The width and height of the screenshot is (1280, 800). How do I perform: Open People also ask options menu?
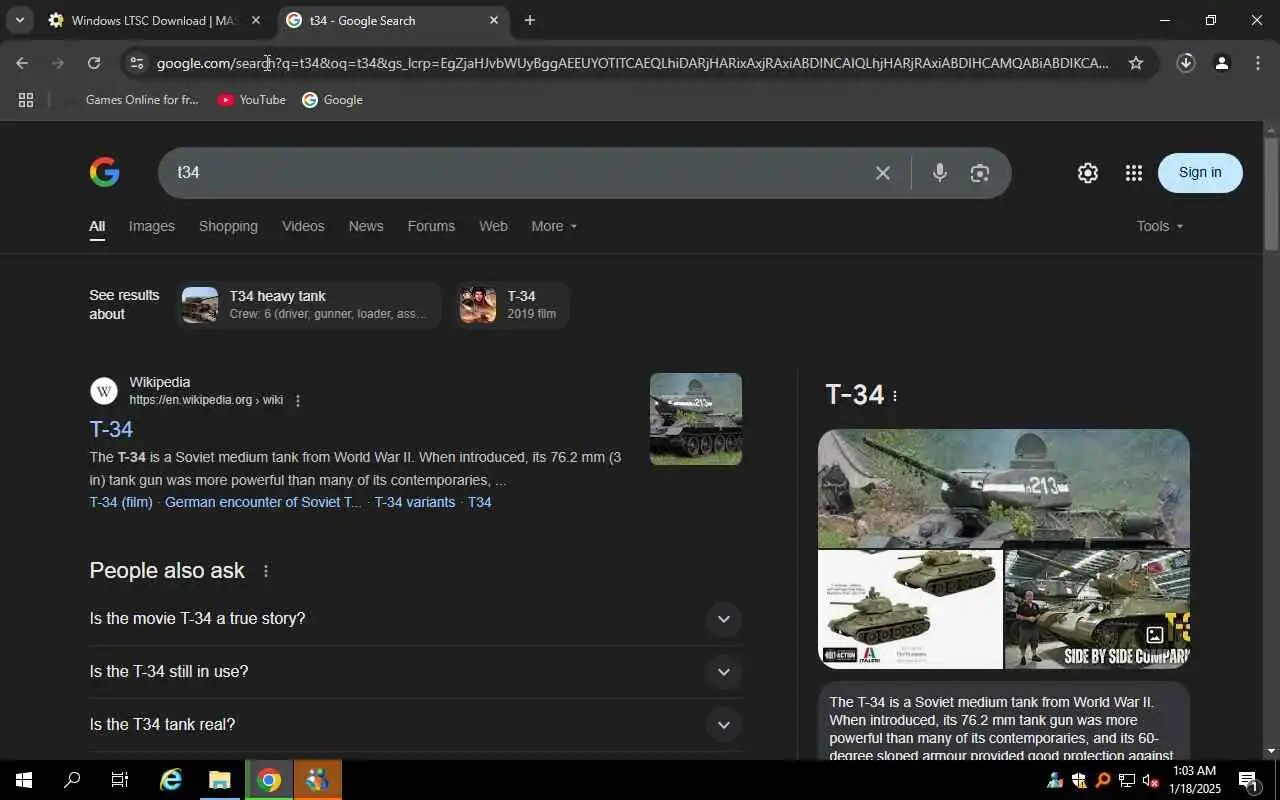pos(266,571)
